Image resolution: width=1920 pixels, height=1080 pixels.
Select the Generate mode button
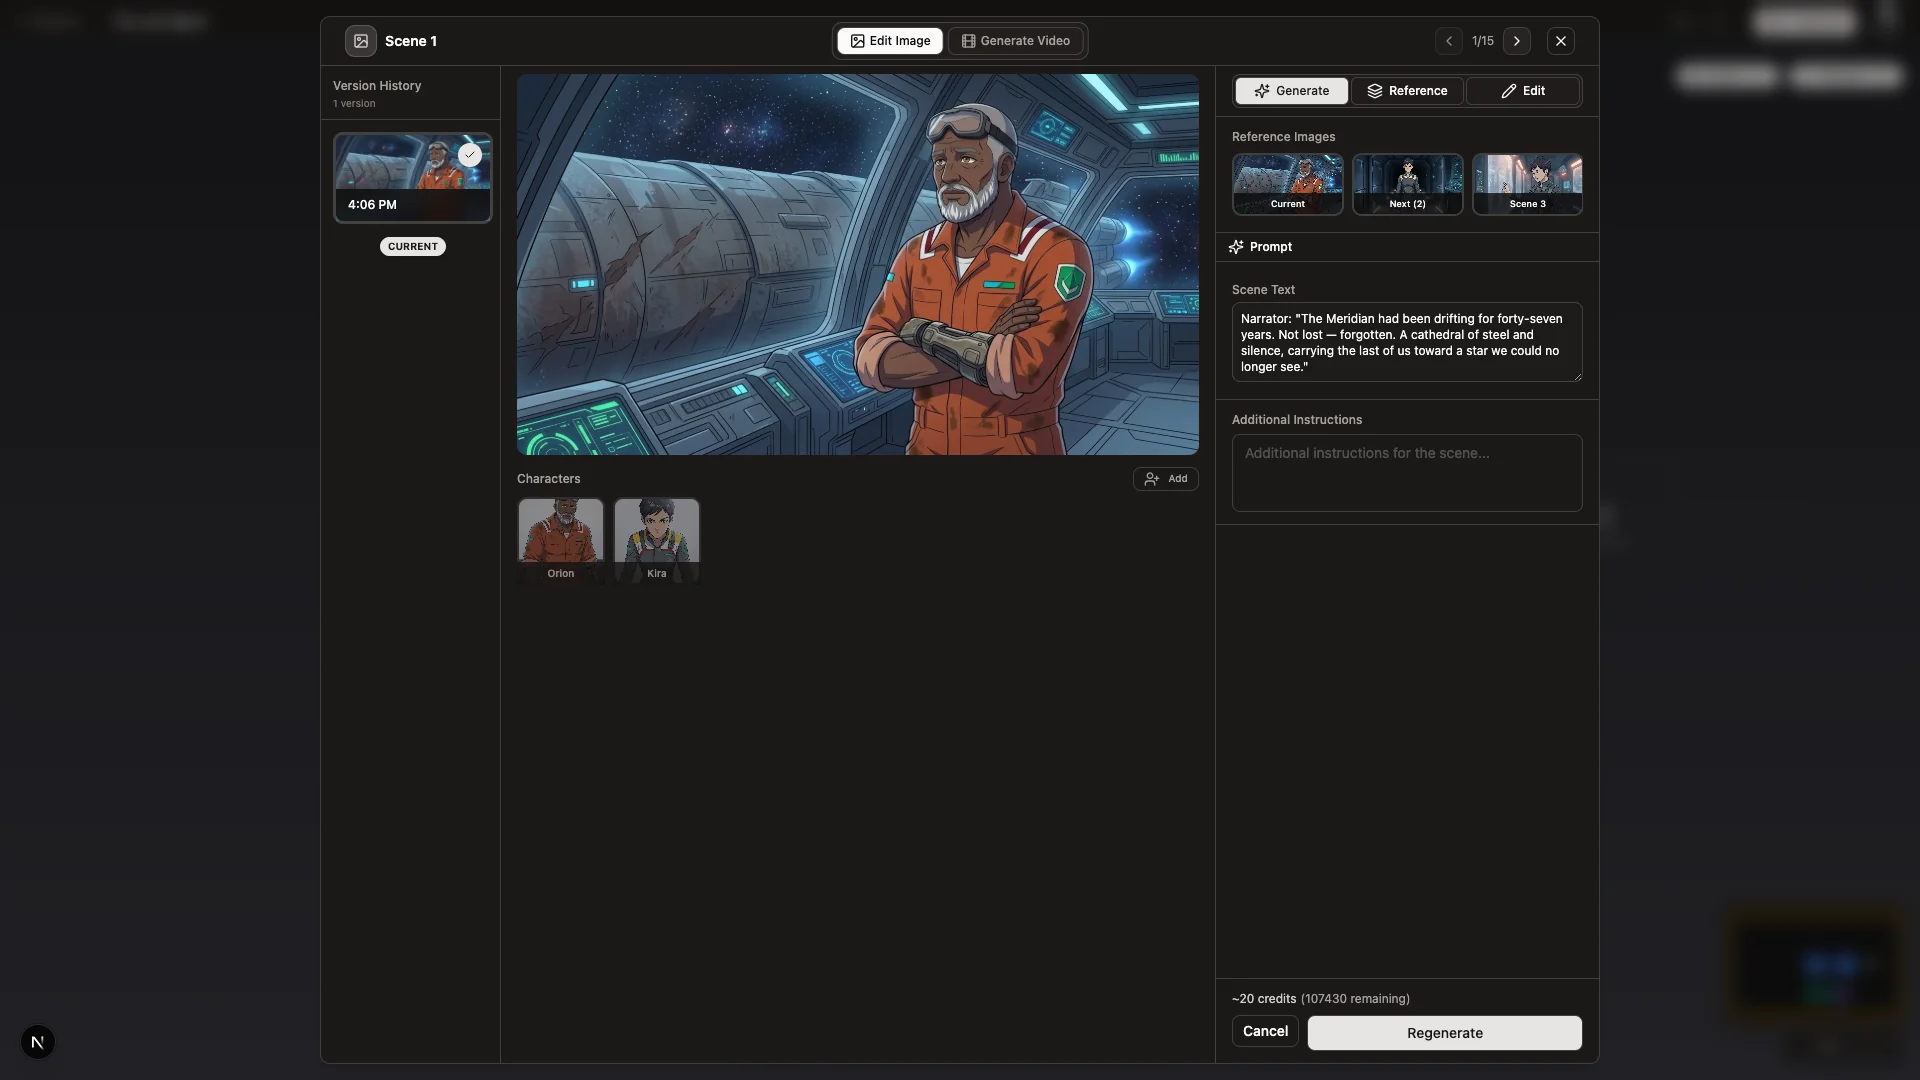pos(1291,91)
